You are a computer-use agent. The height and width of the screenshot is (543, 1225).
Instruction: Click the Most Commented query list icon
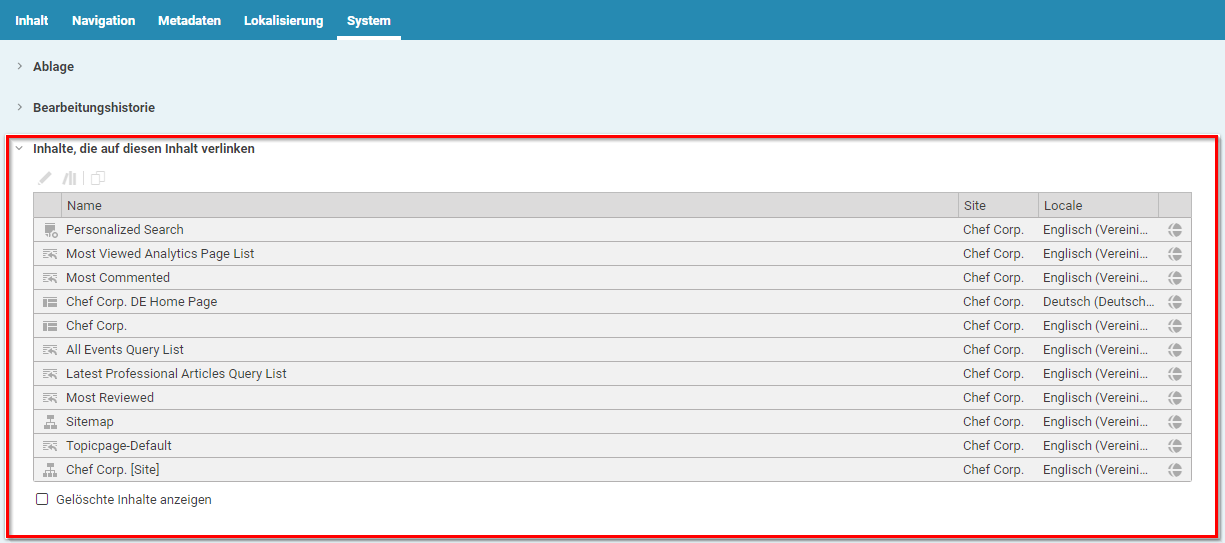50,278
